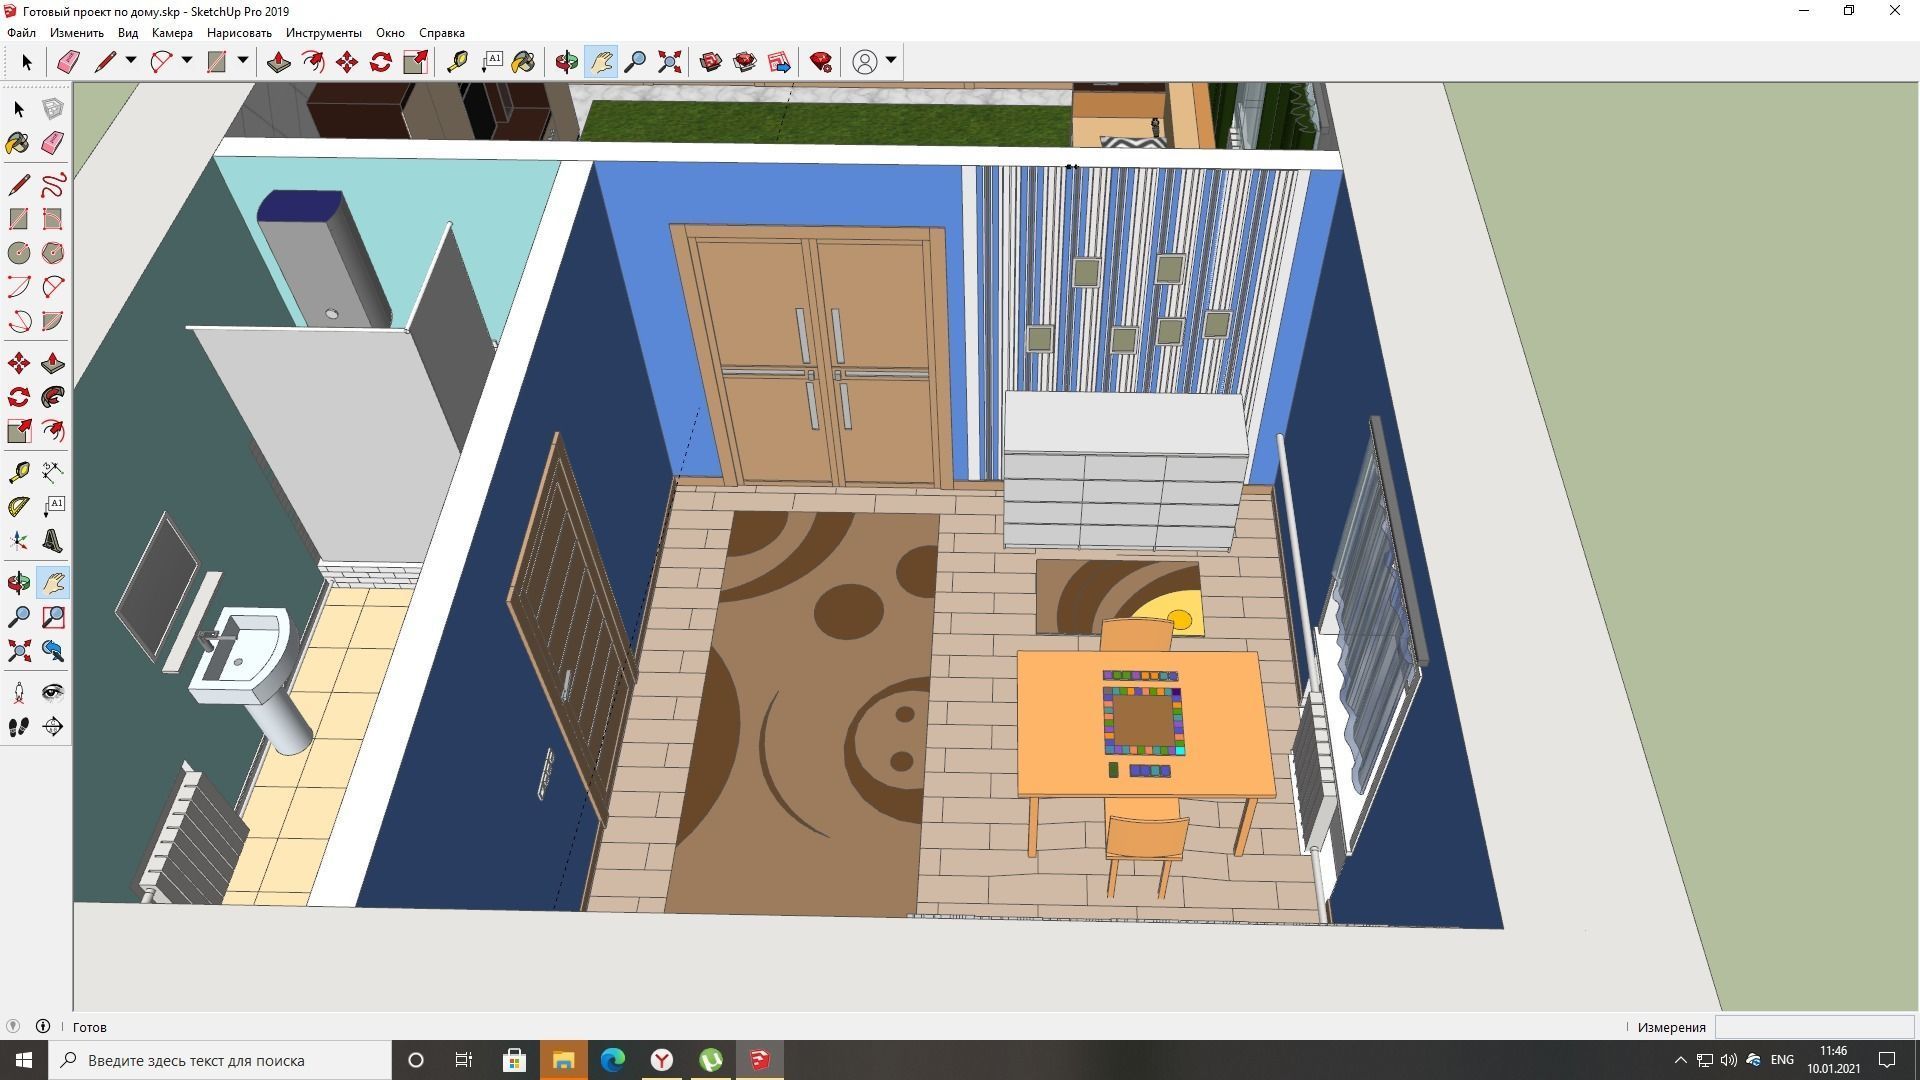The image size is (1920, 1080).
Task: Open the Вид menu
Action: click(128, 33)
